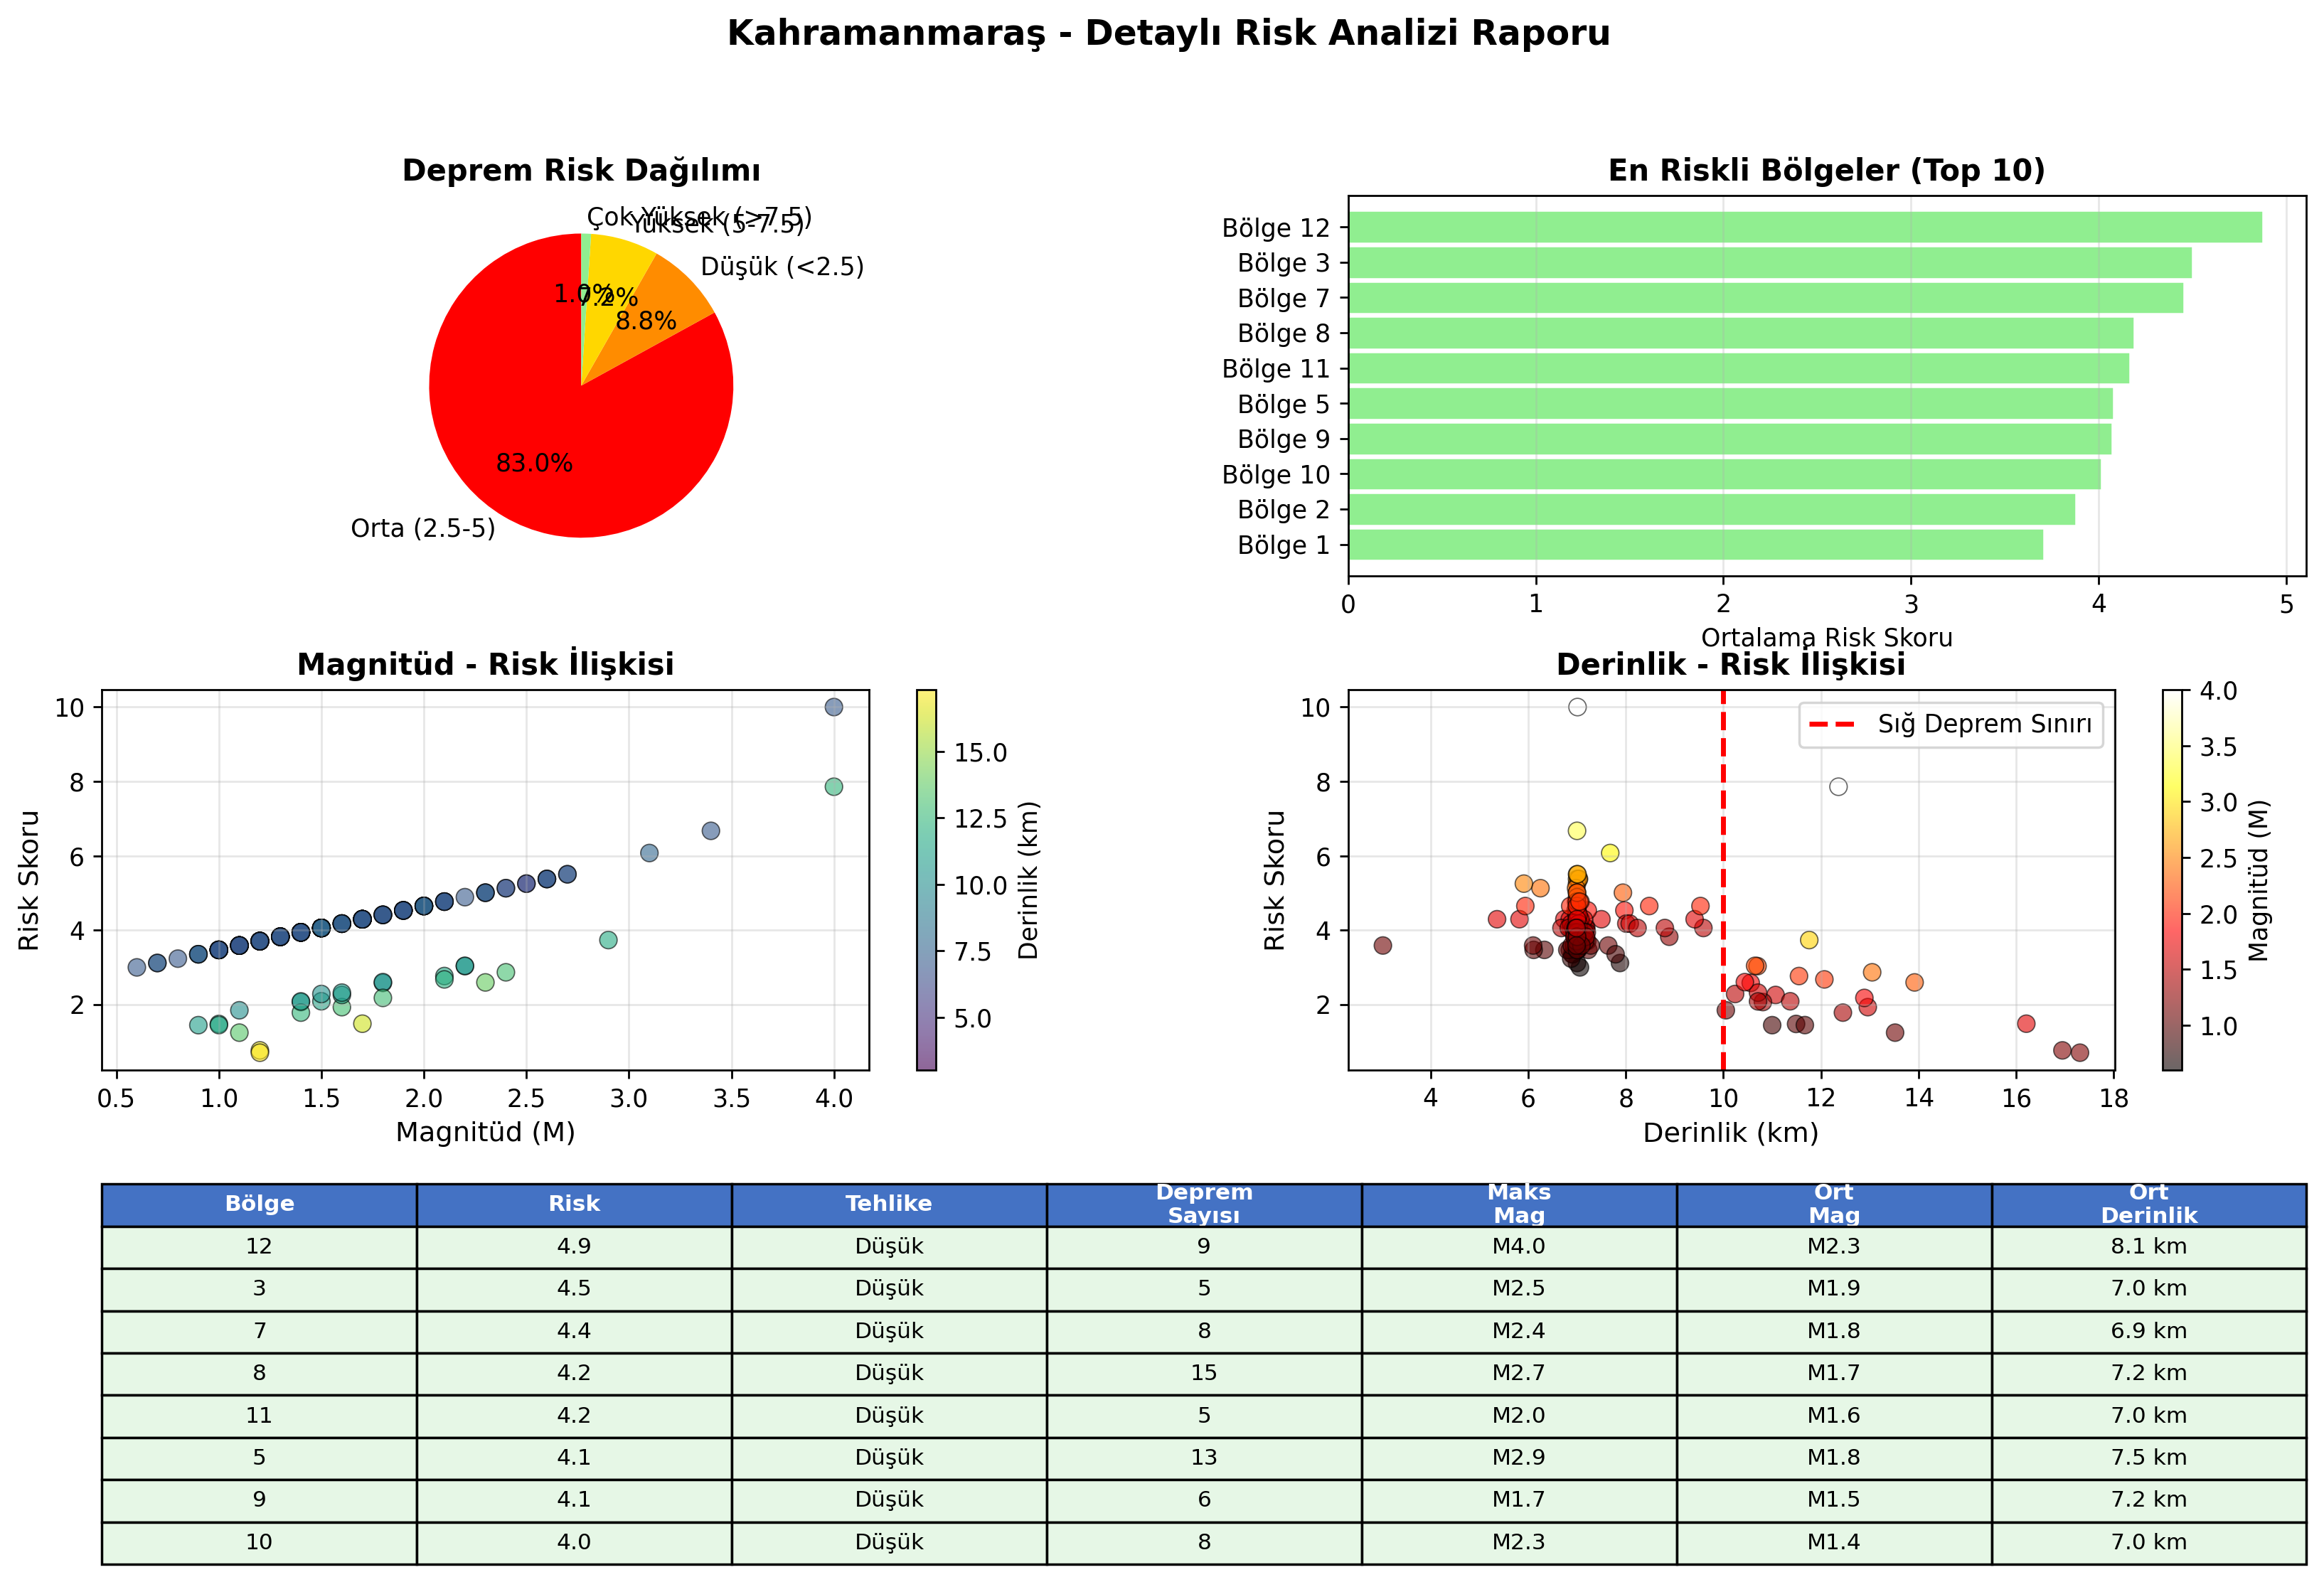Click the Sığ Deprem Sınırı legend entry

[1951, 724]
